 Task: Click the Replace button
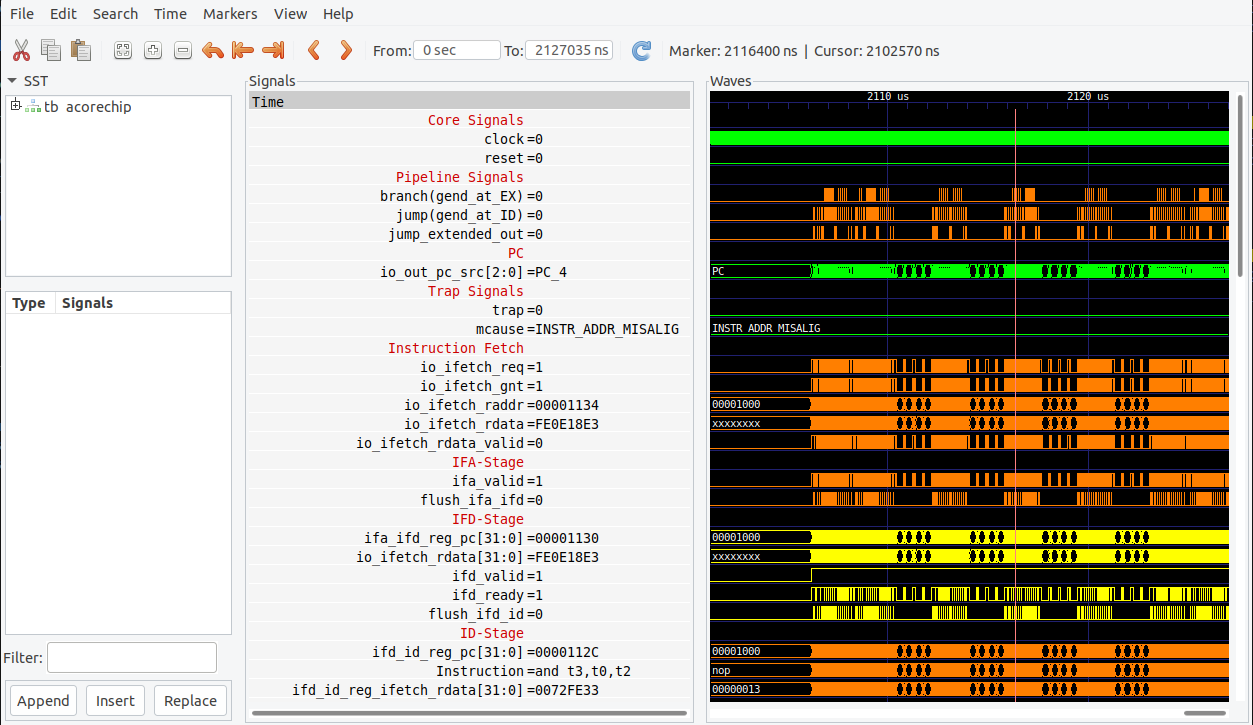pyautogui.click(x=190, y=700)
